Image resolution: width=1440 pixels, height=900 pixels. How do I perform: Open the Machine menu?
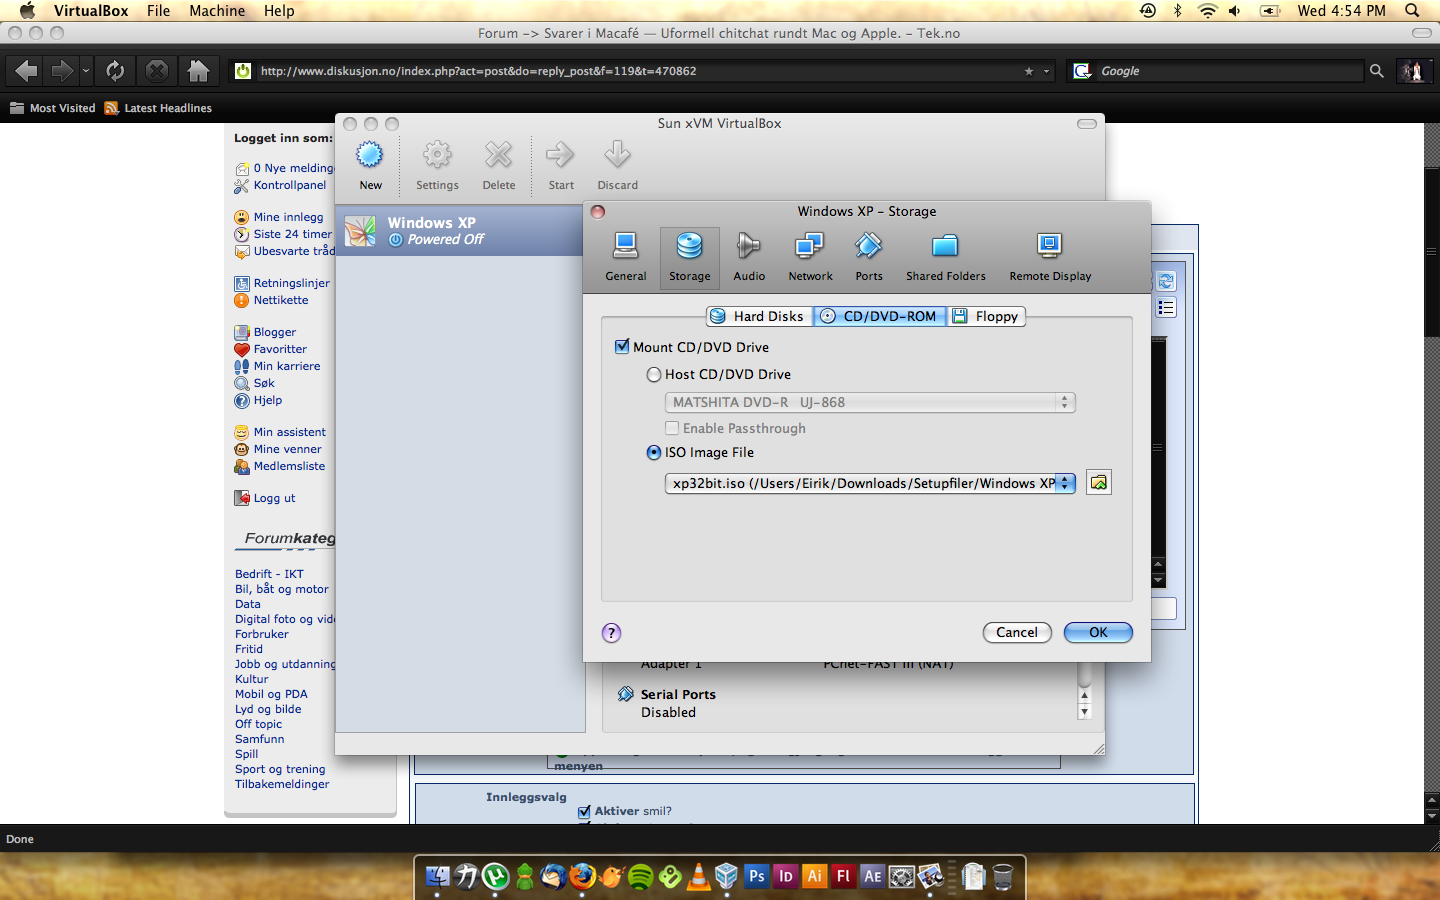click(x=217, y=11)
